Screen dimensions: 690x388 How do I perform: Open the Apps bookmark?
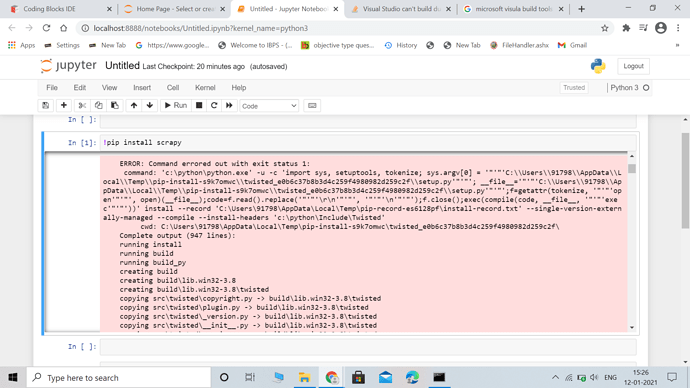21,45
